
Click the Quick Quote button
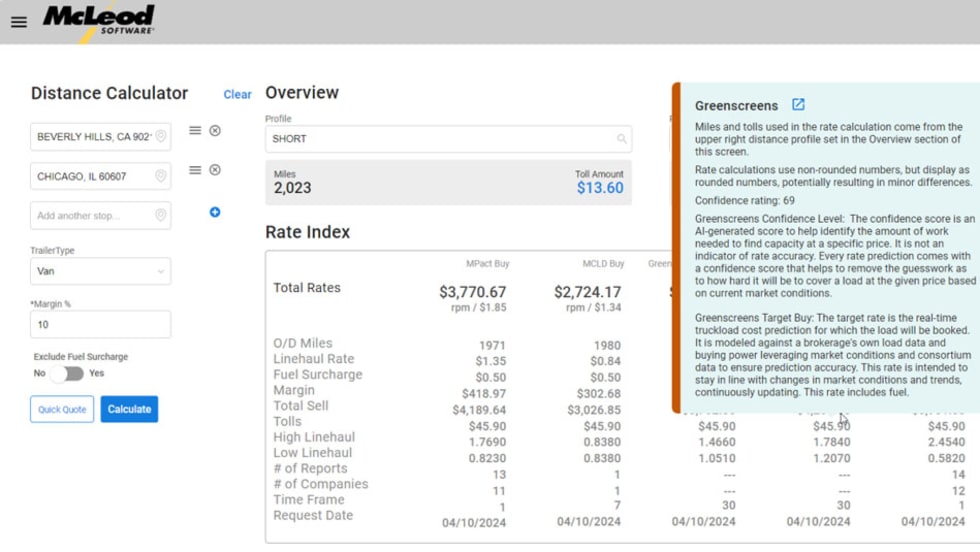[62, 409]
